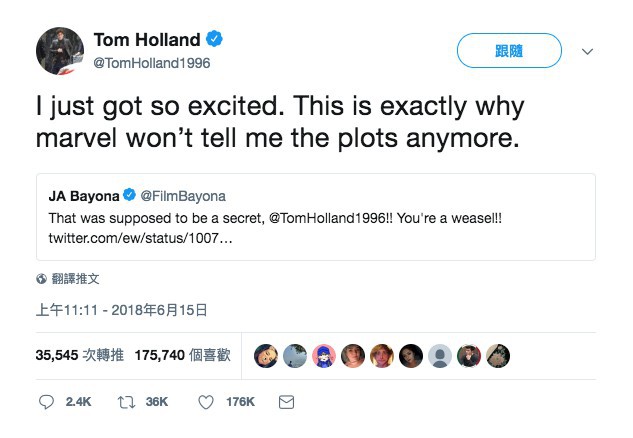This screenshot has height=438, width=633.
Task: Like the tweet with the heart icon
Action: [x=205, y=402]
